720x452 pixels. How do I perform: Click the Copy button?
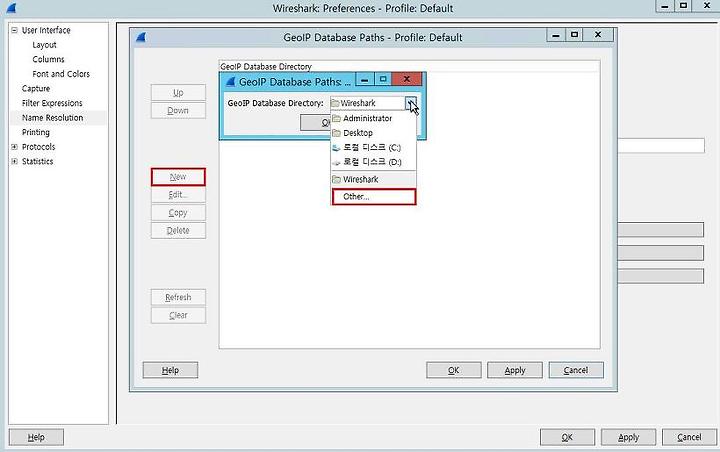[178, 213]
